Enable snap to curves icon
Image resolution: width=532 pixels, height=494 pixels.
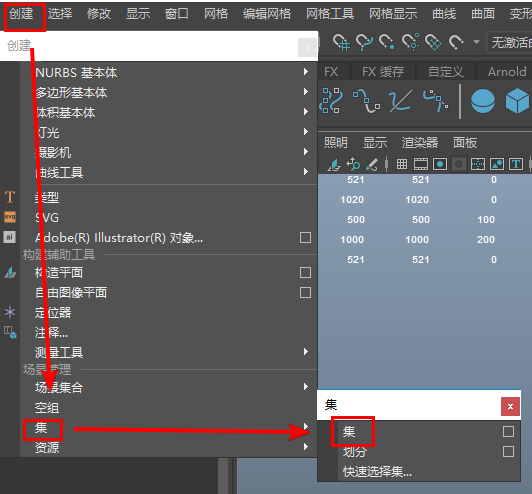(364, 42)
